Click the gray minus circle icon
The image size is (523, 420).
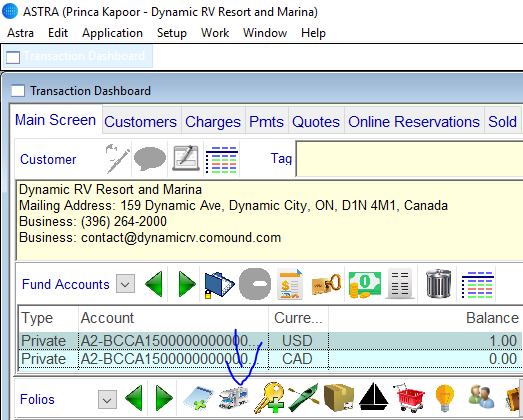[x=255, y=284]
